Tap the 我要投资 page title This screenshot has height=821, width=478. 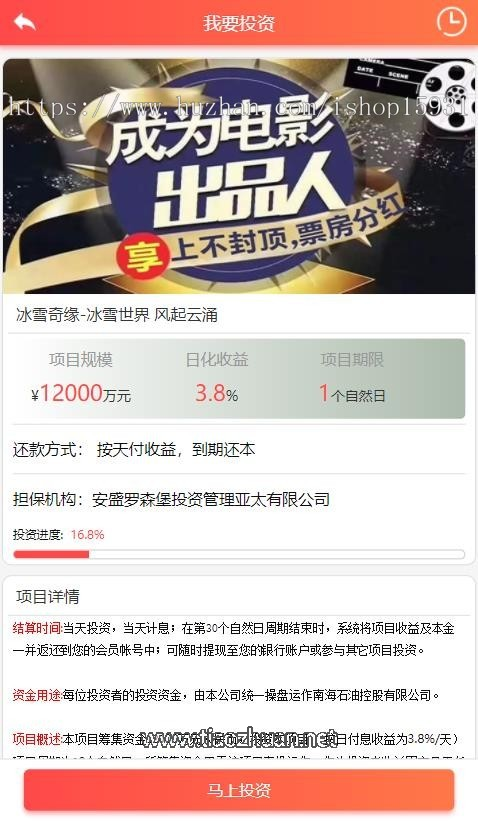tap(239, 23)
